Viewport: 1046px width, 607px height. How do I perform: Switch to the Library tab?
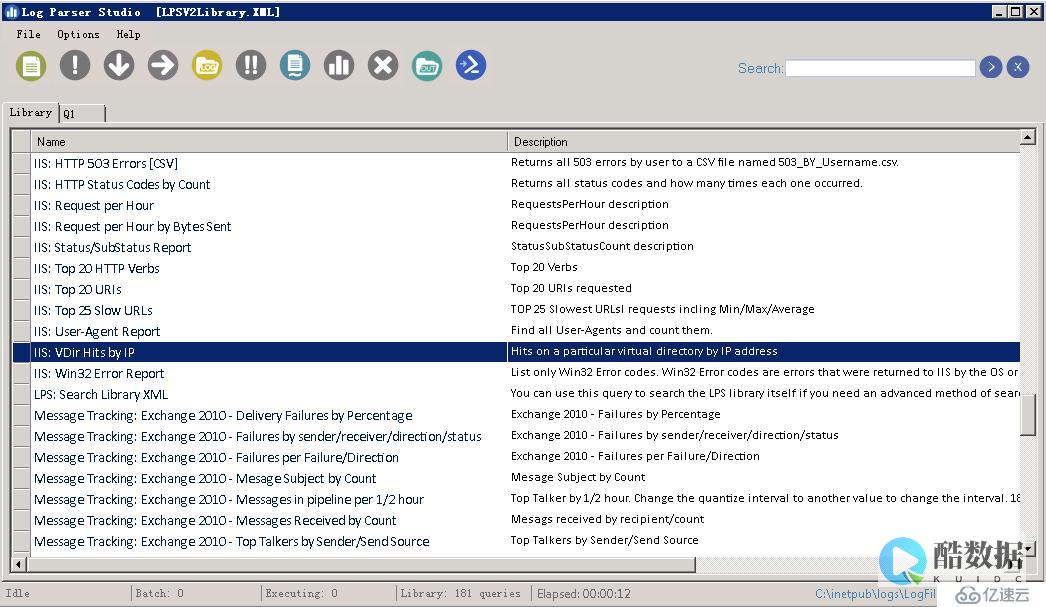(x=31, y=112)
